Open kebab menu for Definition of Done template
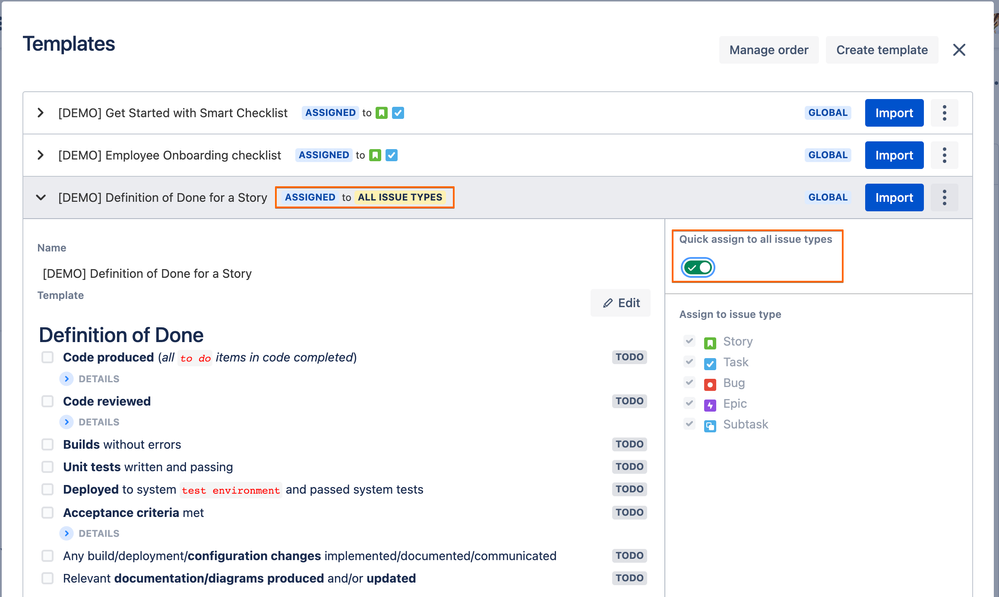The image size is (999, 597). tap(944, 197)
